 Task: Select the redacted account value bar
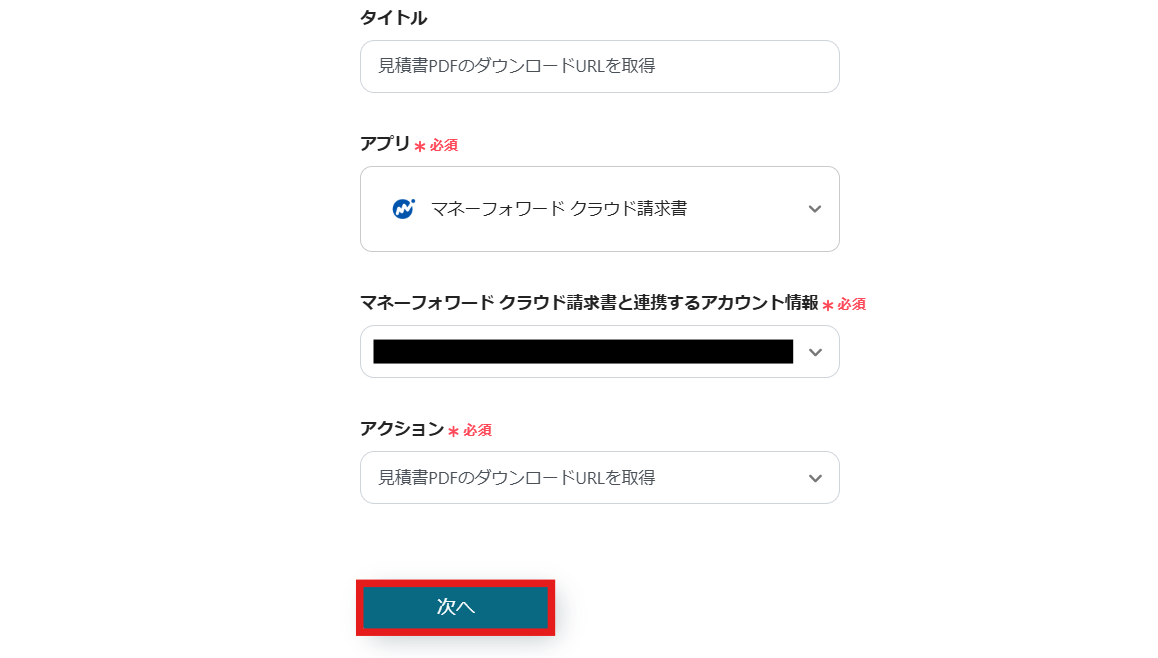pyautogui.click(x=583, y=351)
